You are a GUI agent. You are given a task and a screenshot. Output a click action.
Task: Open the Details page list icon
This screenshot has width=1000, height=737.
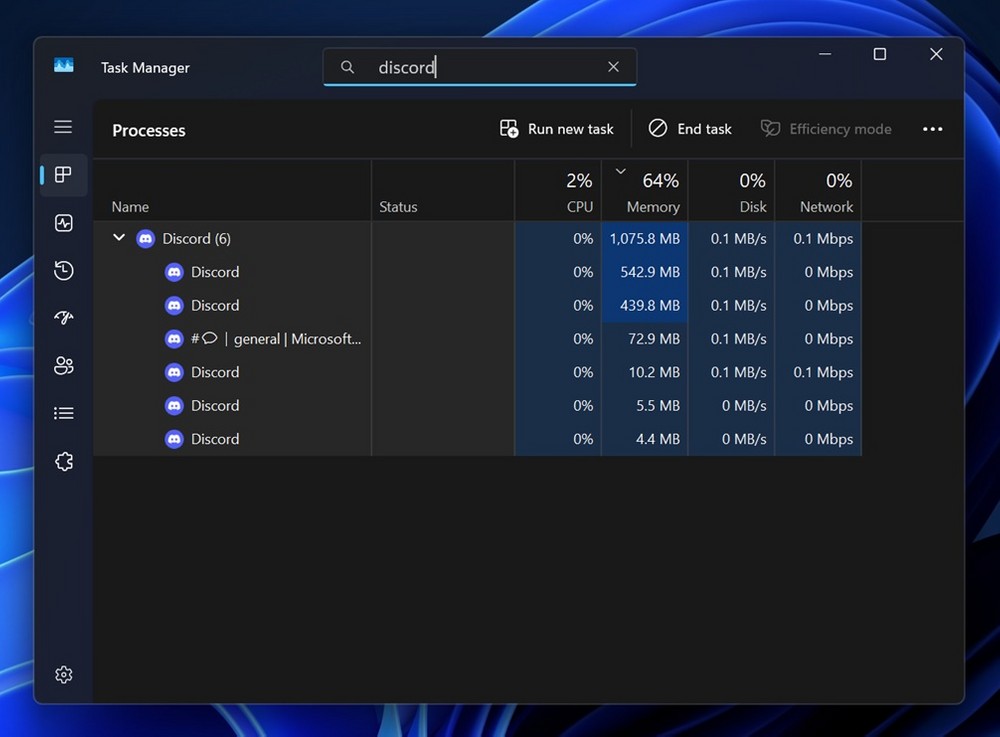[x=64, y=413]
